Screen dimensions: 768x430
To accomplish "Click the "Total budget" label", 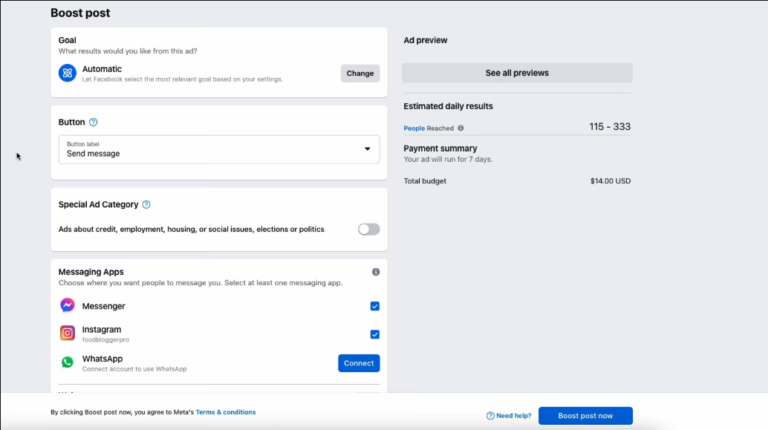I will point(425,181).
